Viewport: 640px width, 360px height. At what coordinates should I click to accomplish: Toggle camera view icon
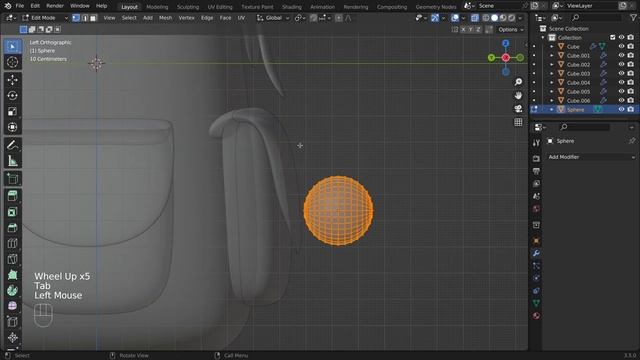point(518,109)
